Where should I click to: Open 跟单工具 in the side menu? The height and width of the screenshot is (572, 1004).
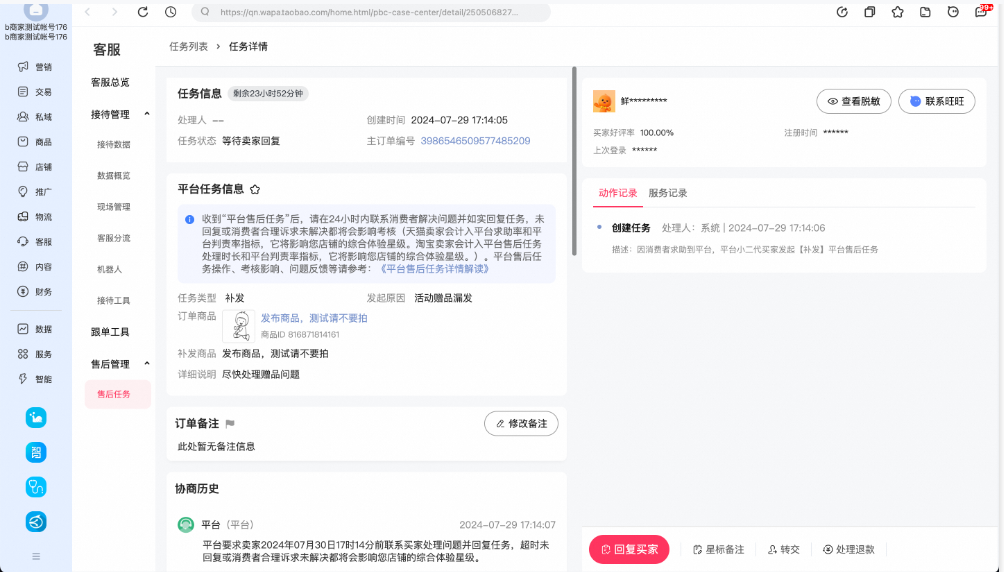coord(110,332)
